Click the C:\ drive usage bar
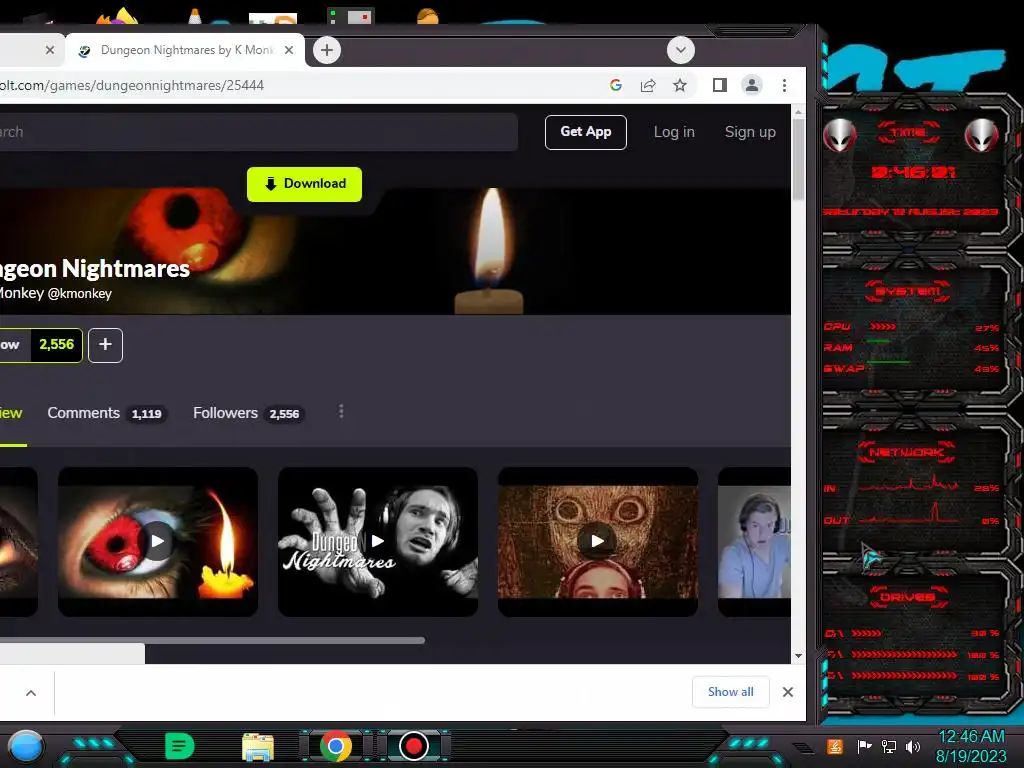Screen dimensions: 1024x768 coord(867,633)
